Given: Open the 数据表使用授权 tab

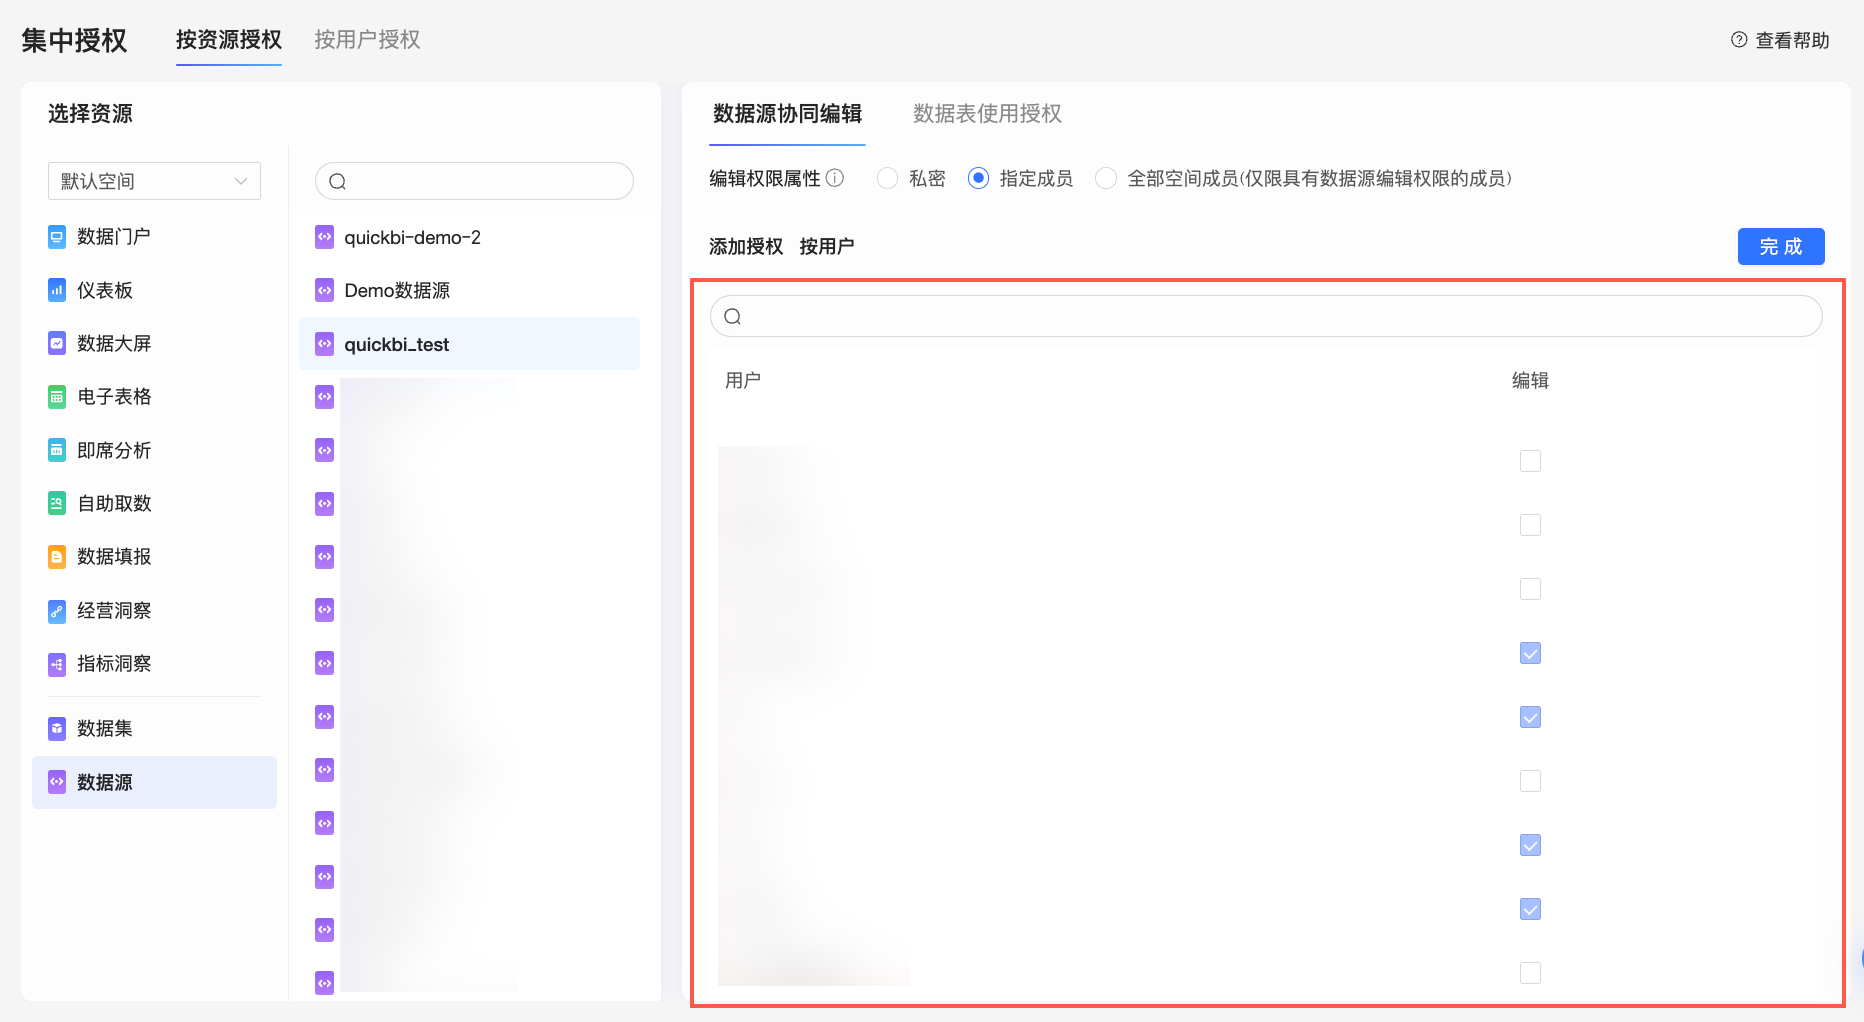Looking at the screenshot, I should [987, 114].
